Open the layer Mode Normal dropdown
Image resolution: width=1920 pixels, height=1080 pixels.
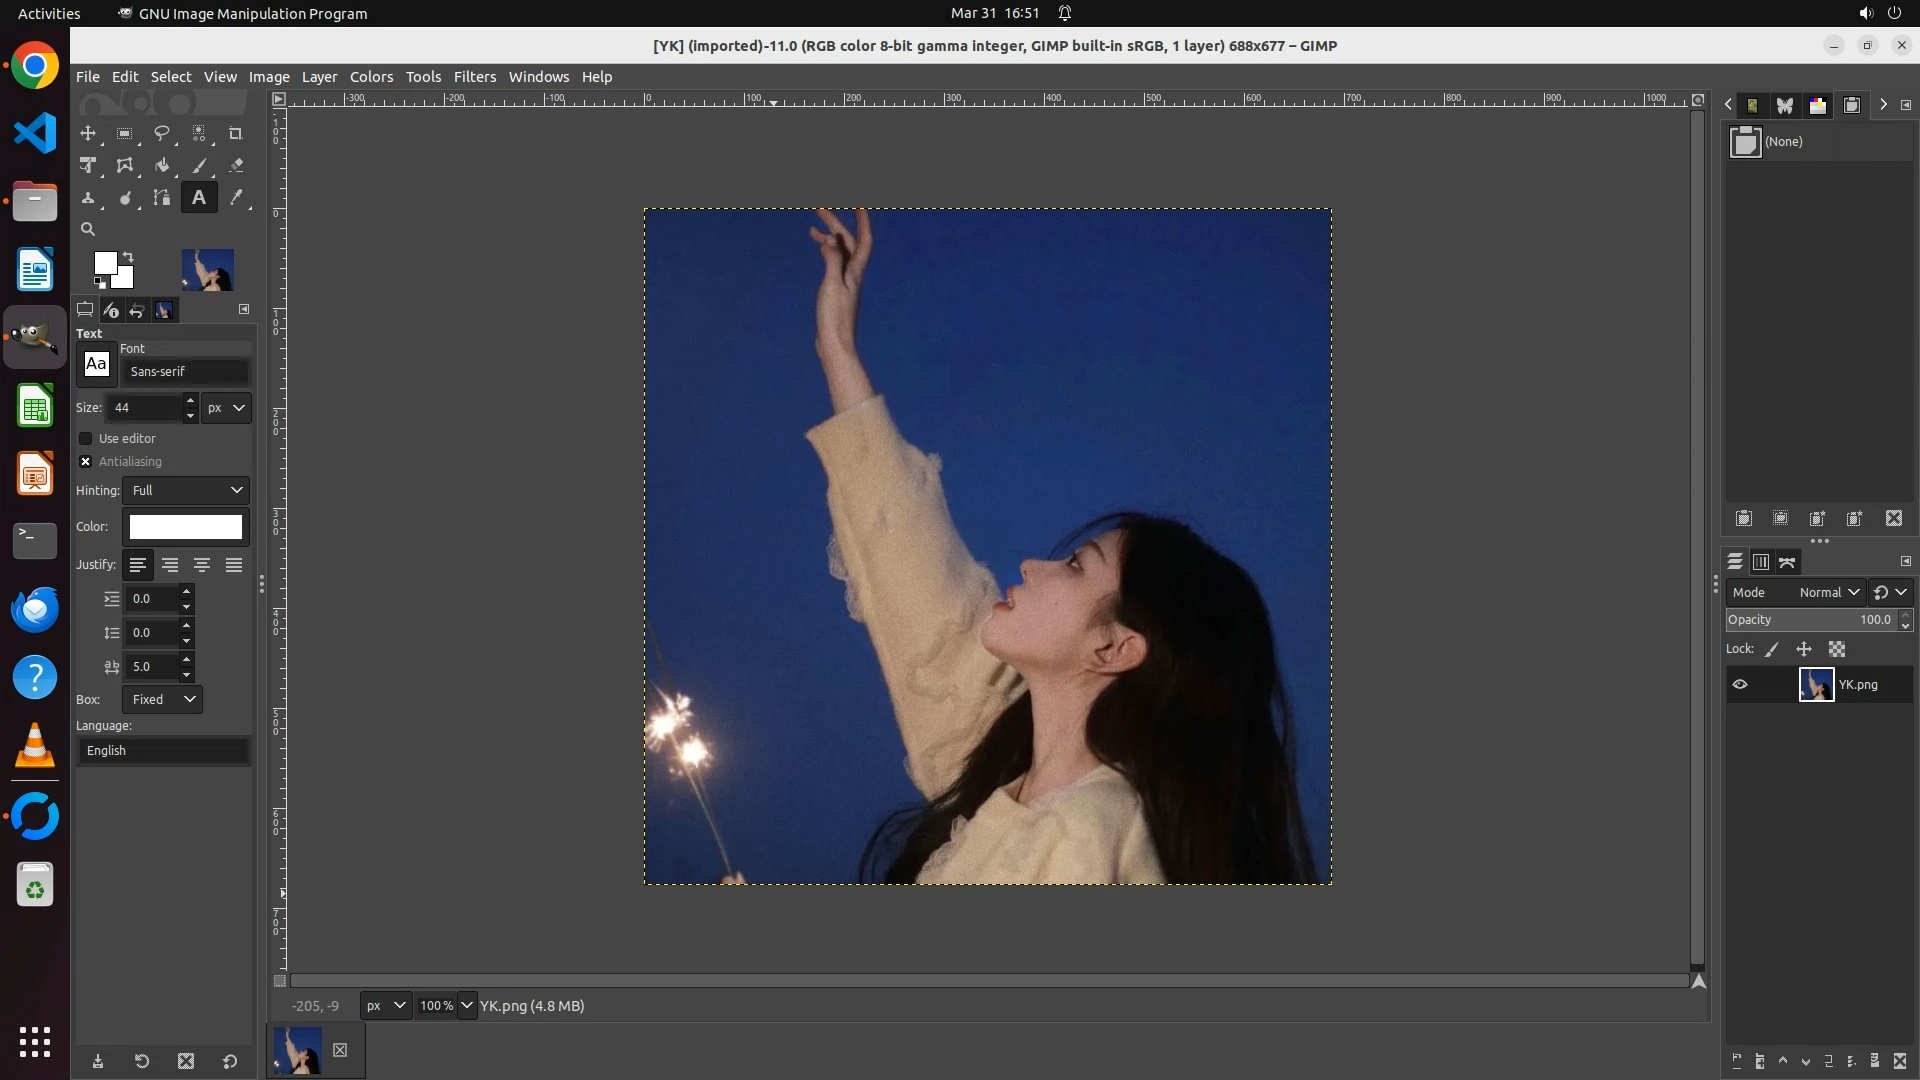(x=1828, y=592)
